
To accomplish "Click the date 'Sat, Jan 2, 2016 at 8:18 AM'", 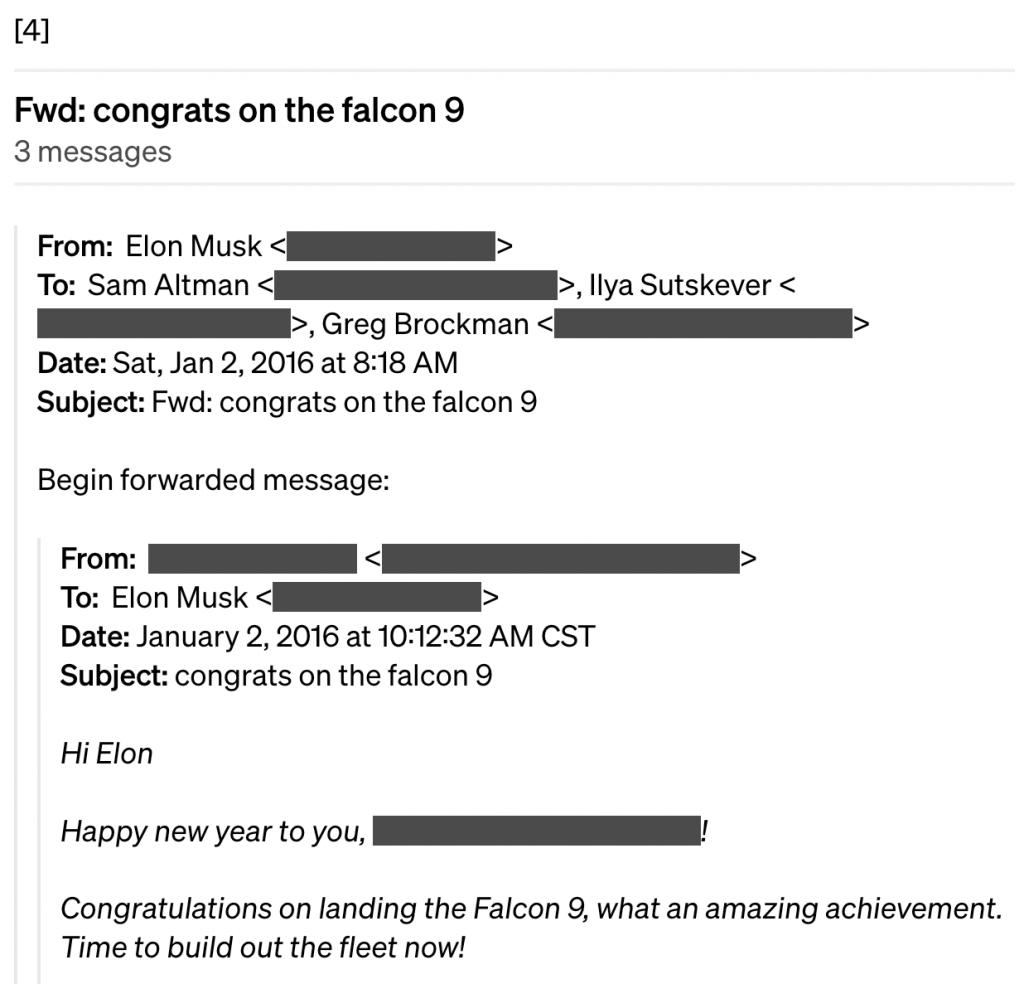I will click(x=285, y=363).
